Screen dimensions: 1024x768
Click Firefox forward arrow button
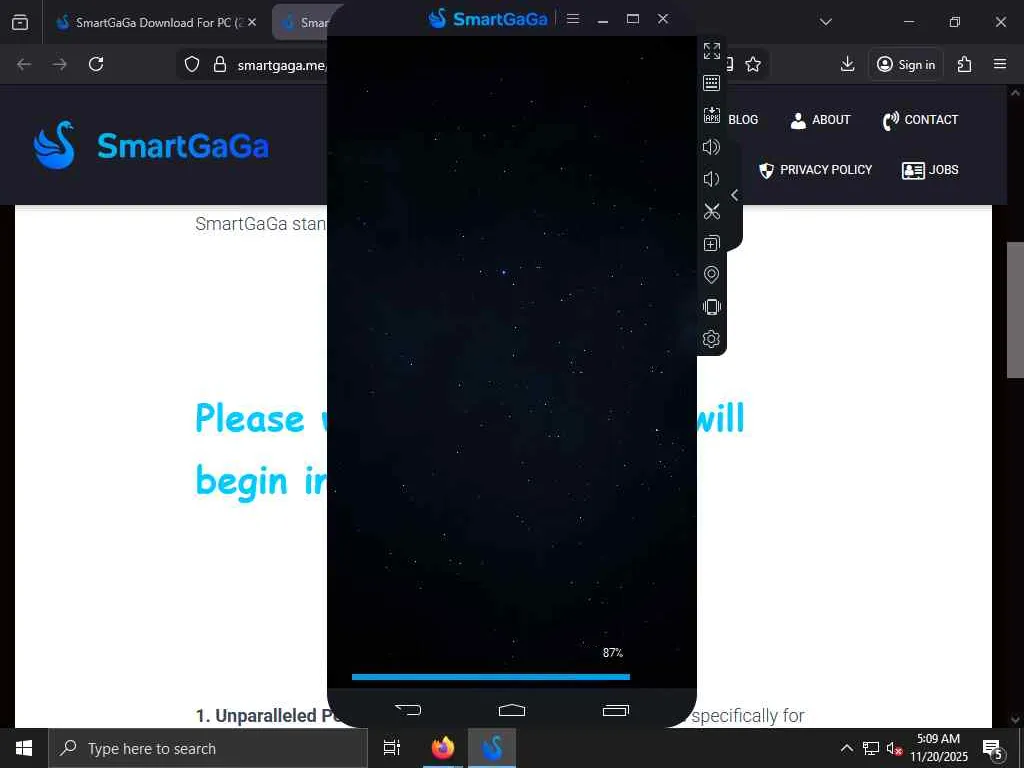(59, 64)
